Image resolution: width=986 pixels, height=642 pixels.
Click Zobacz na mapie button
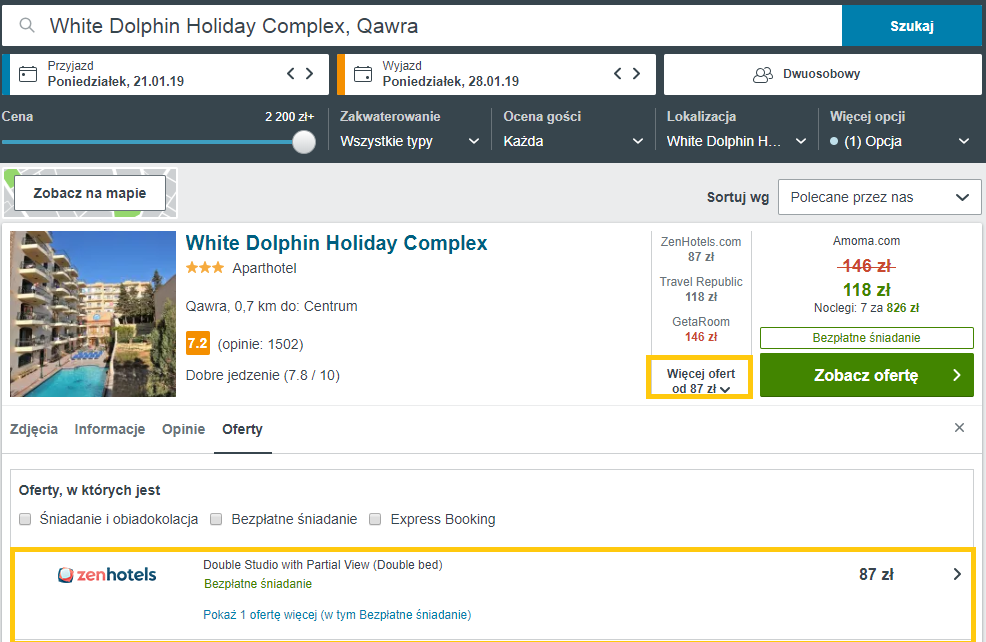[90, 193]
